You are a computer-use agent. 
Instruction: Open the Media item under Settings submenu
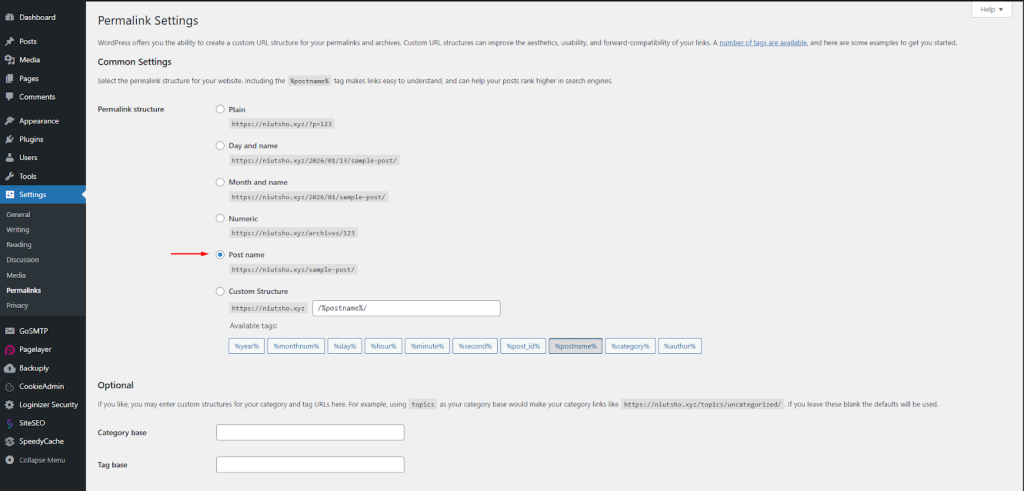coord(16,276)
